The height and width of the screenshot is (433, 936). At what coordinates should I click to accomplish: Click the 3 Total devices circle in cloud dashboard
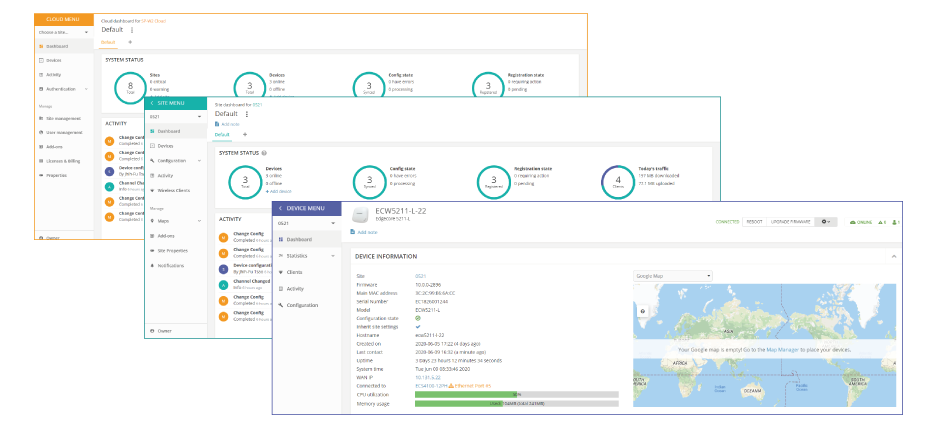[x=250, y=87]
